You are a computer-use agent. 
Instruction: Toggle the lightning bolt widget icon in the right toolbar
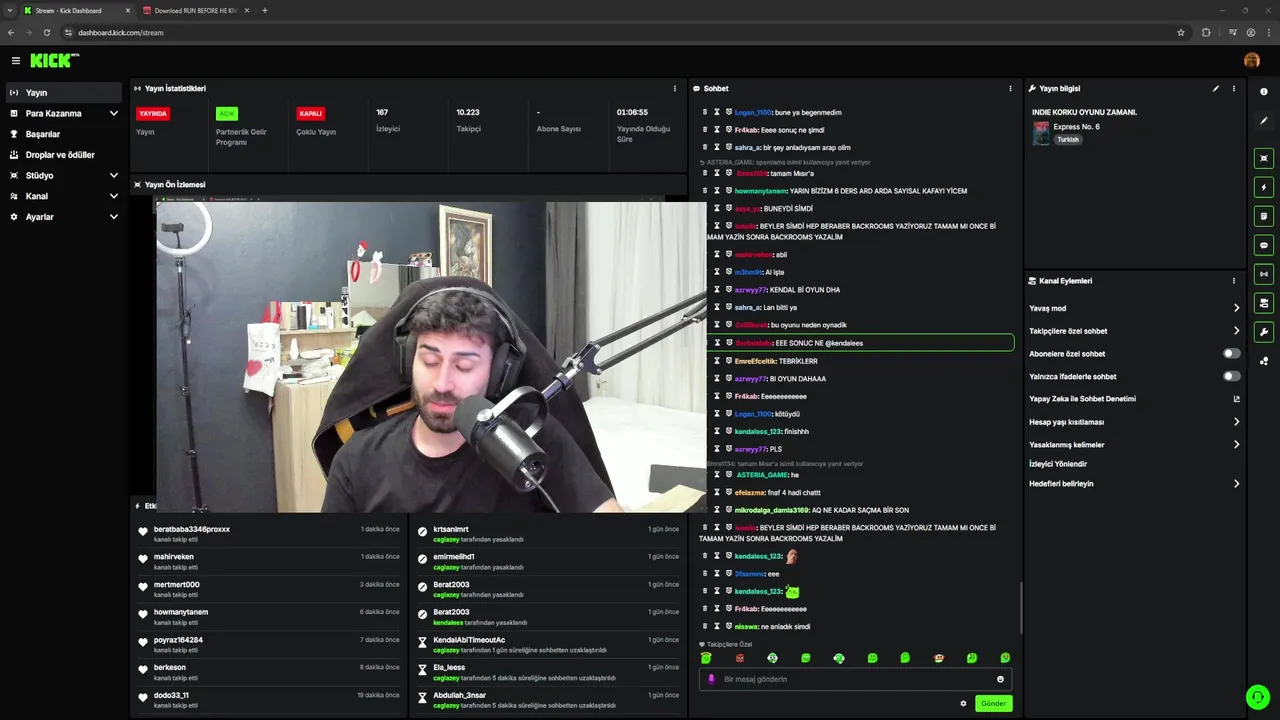coord(1264,187)
